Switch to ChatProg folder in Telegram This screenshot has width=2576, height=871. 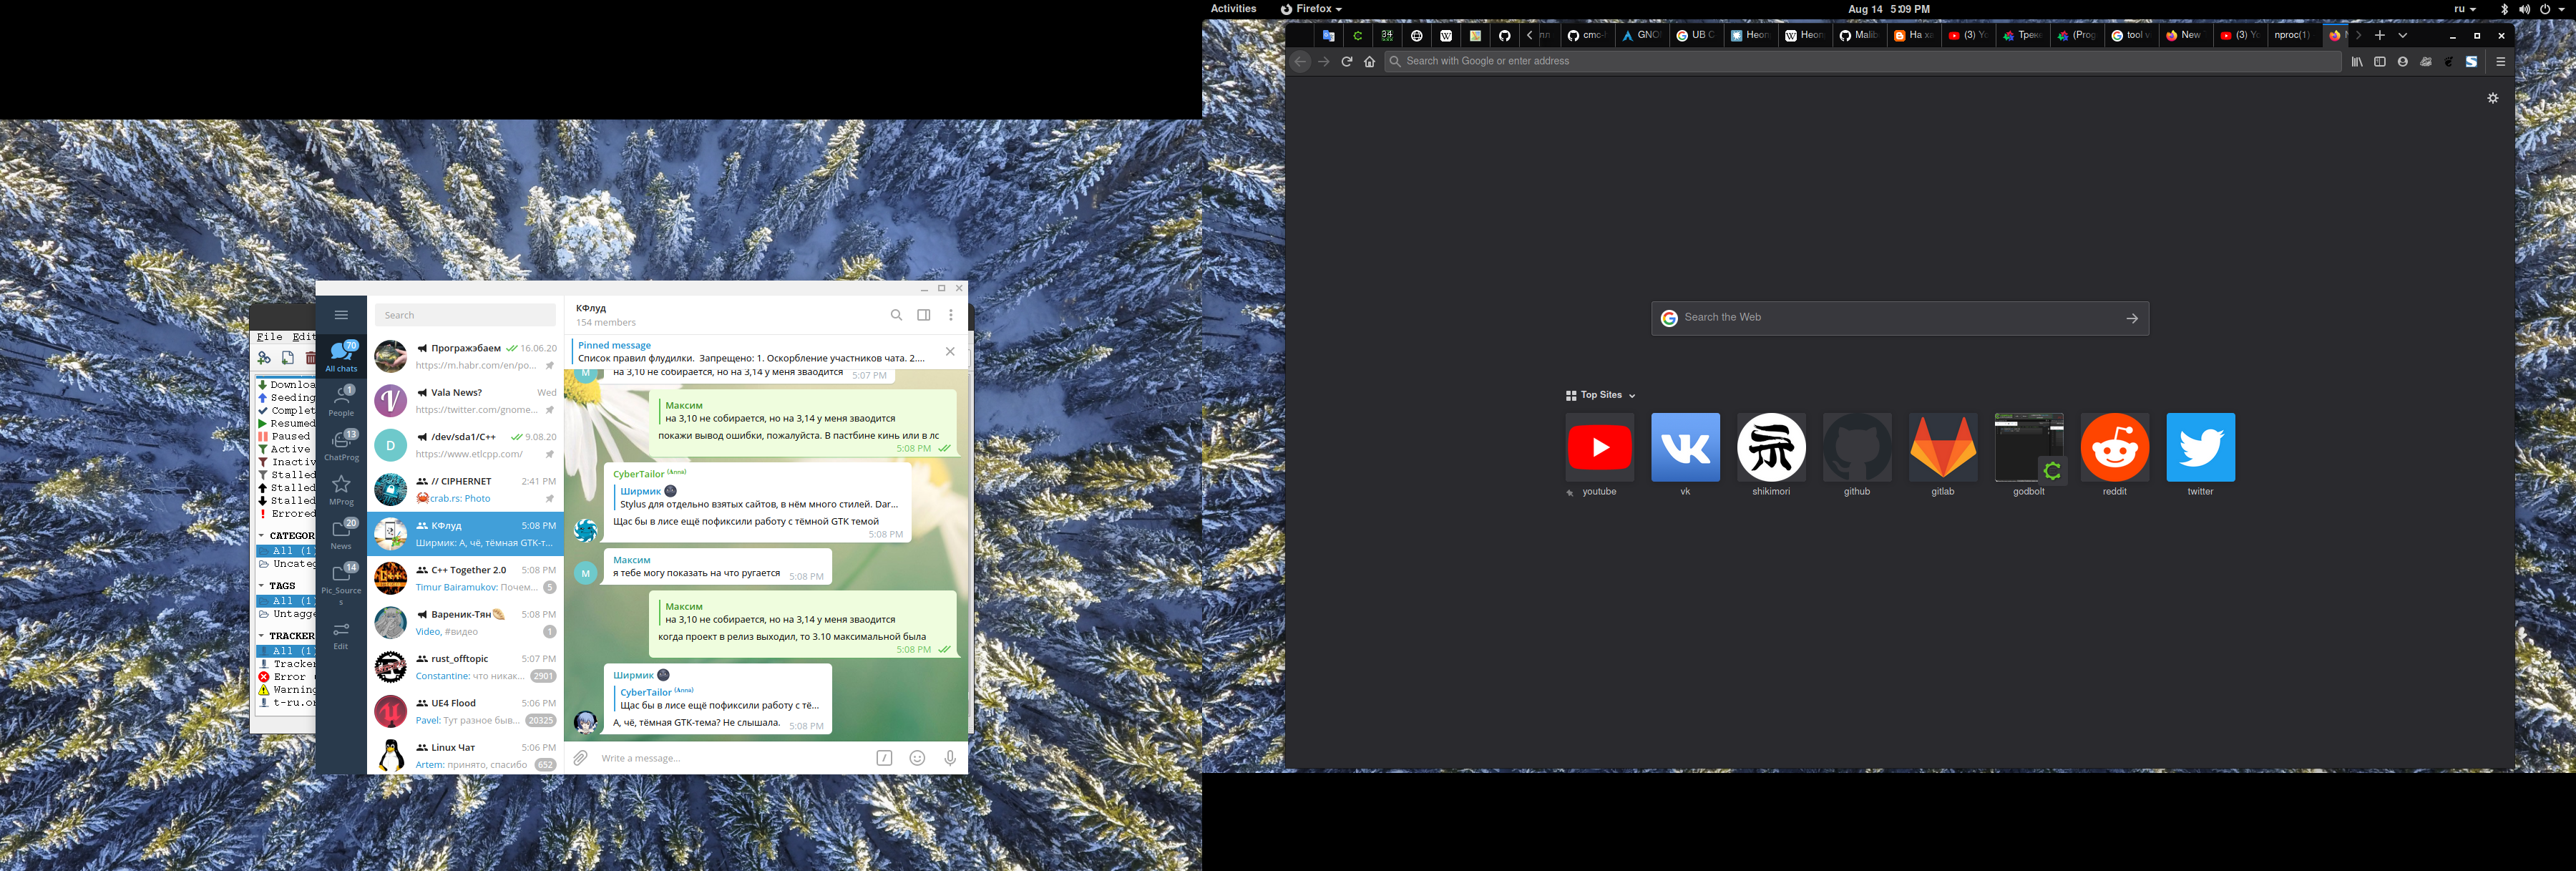pos(341,446)
